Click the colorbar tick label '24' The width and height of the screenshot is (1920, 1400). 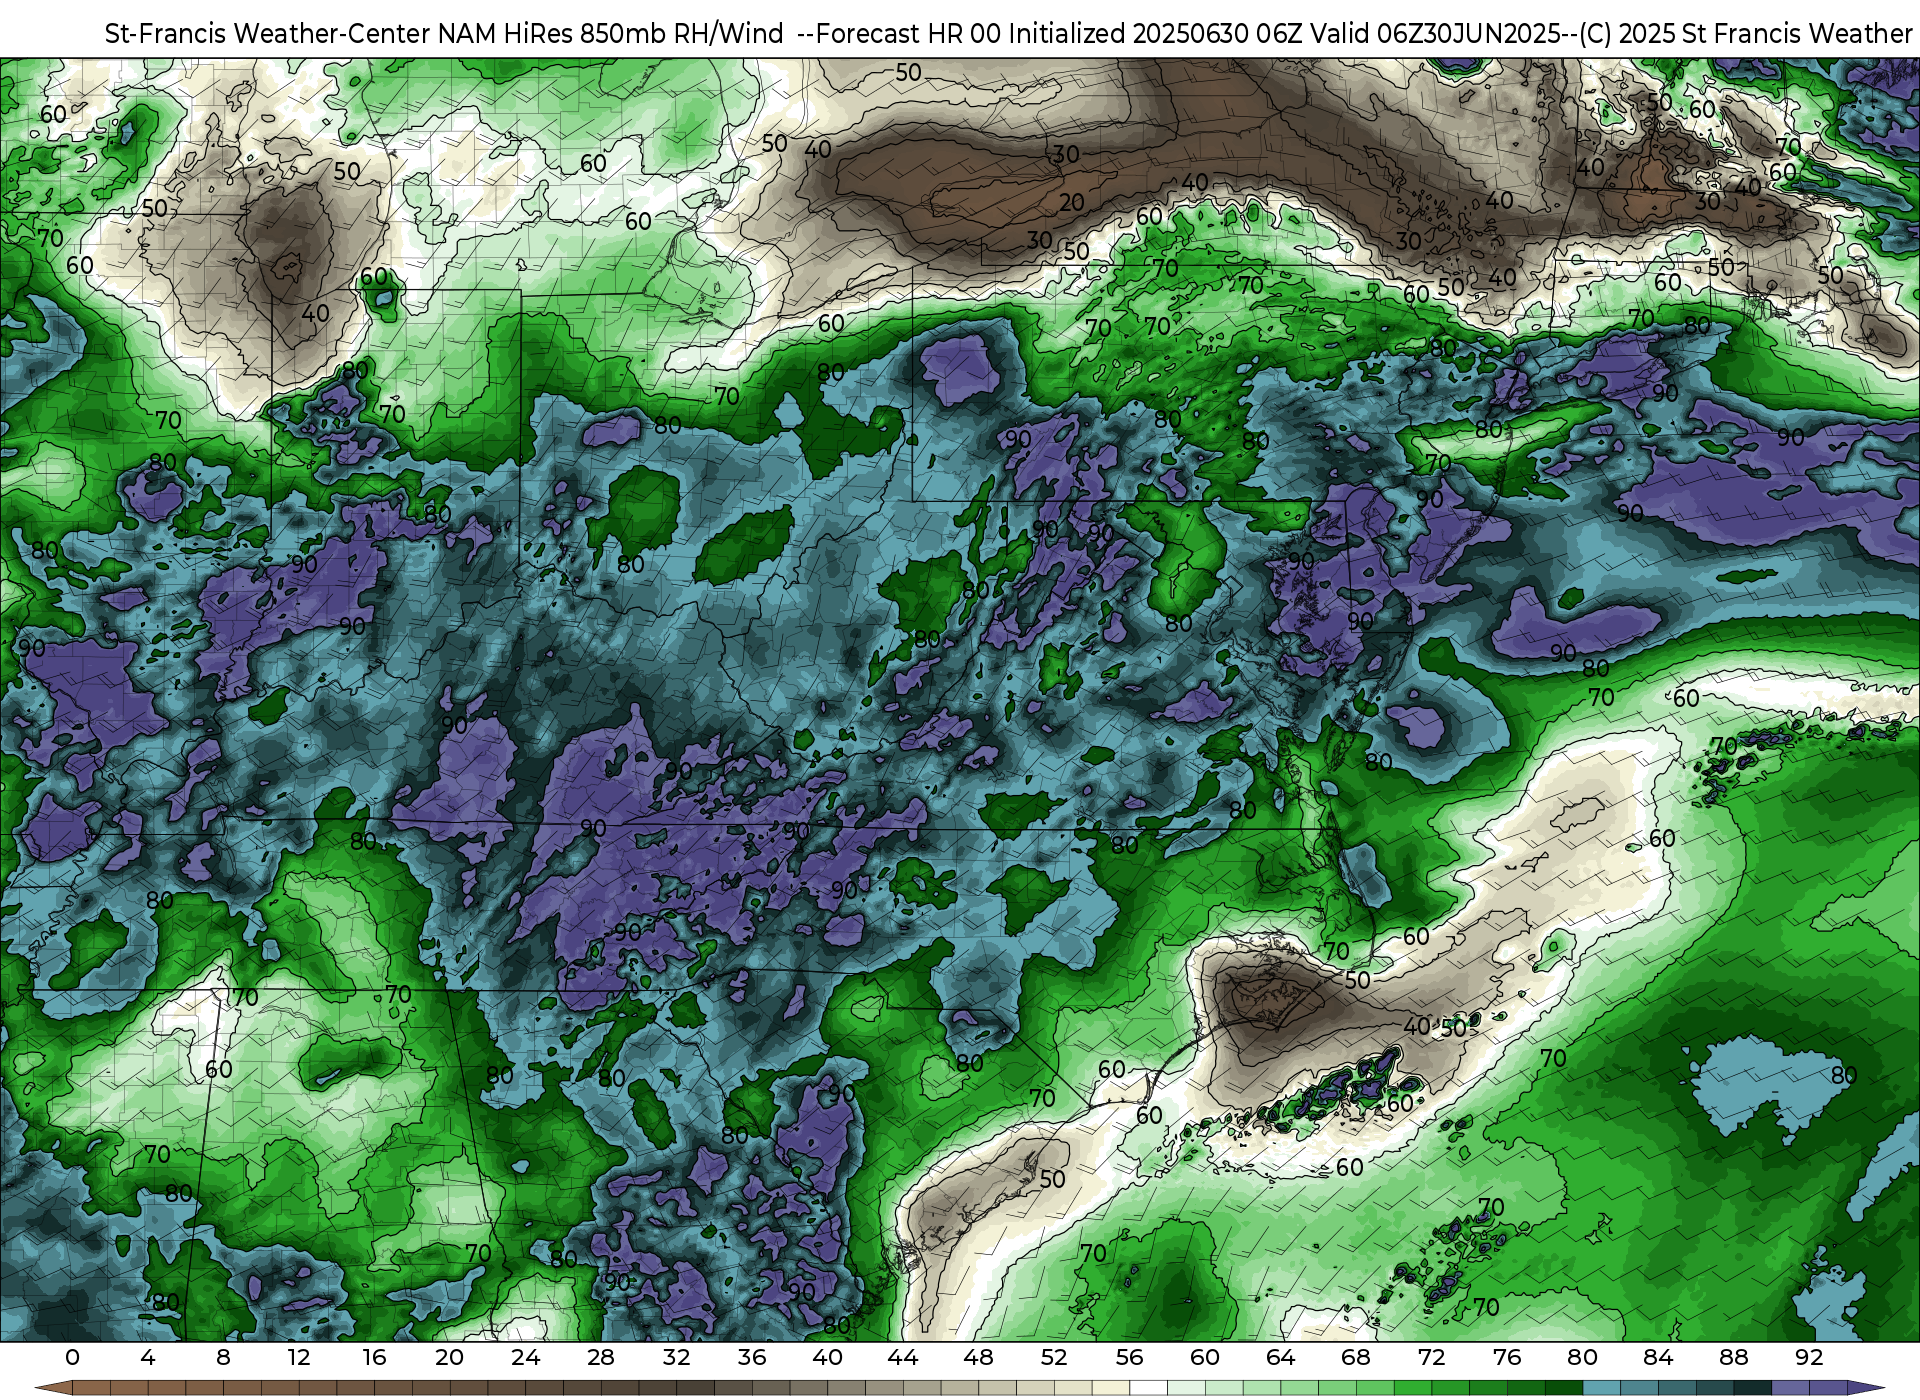pyautogui.click(x=525, y=1357)
